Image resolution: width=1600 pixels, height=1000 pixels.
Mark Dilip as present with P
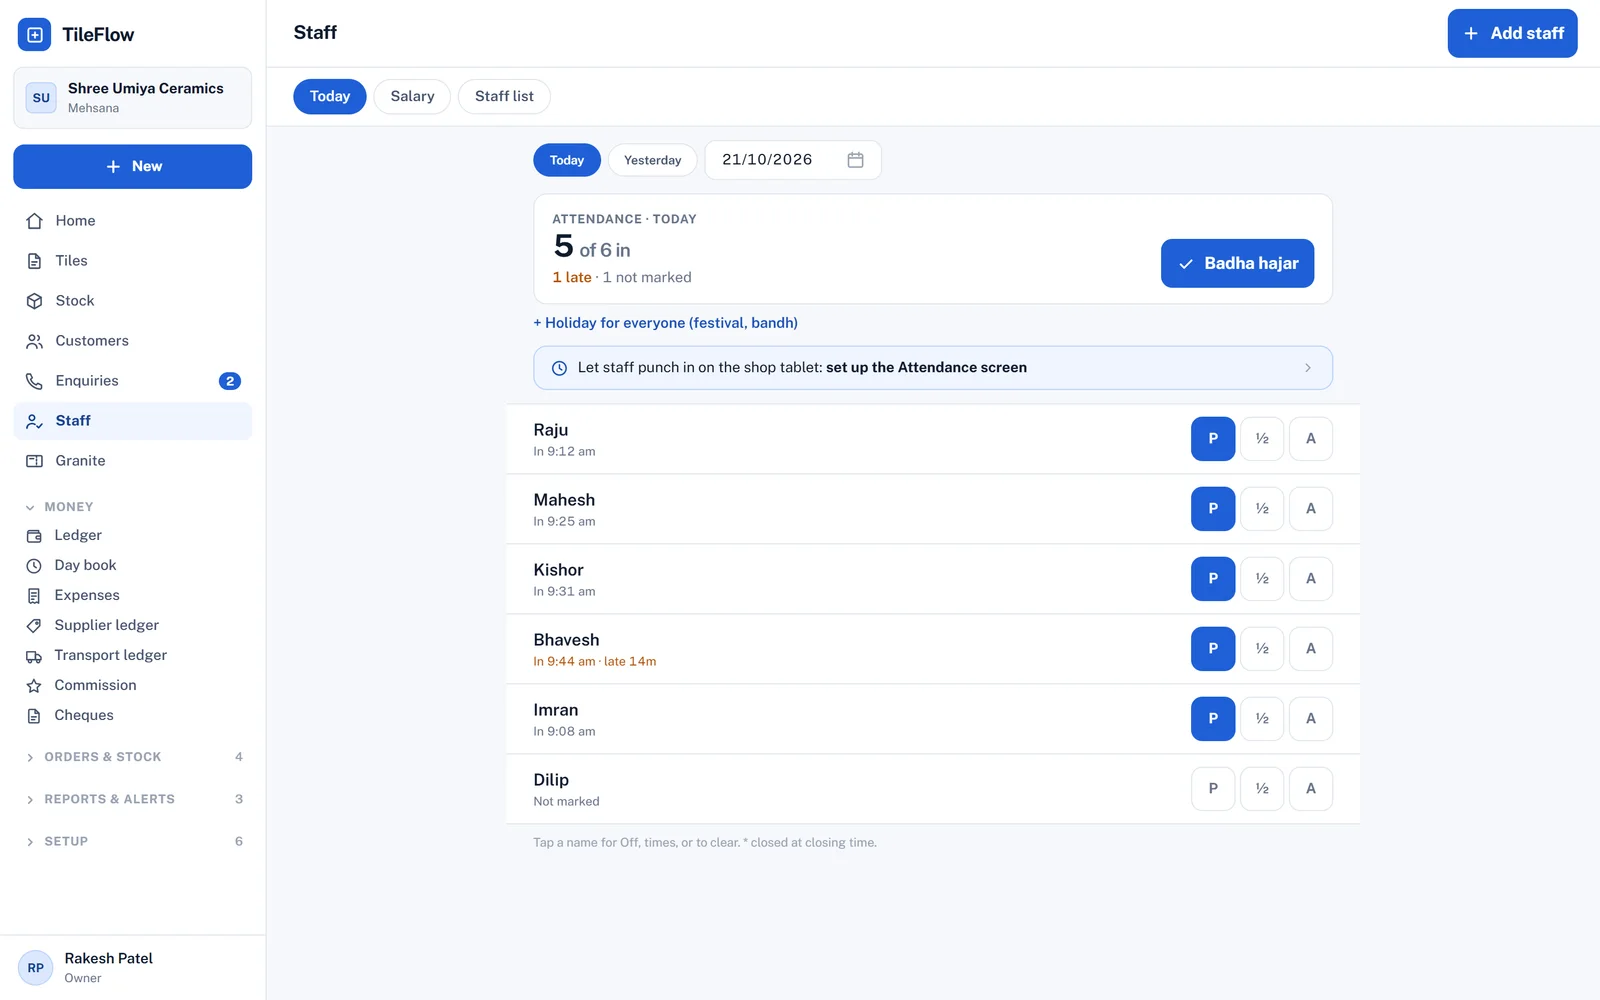1213,789
